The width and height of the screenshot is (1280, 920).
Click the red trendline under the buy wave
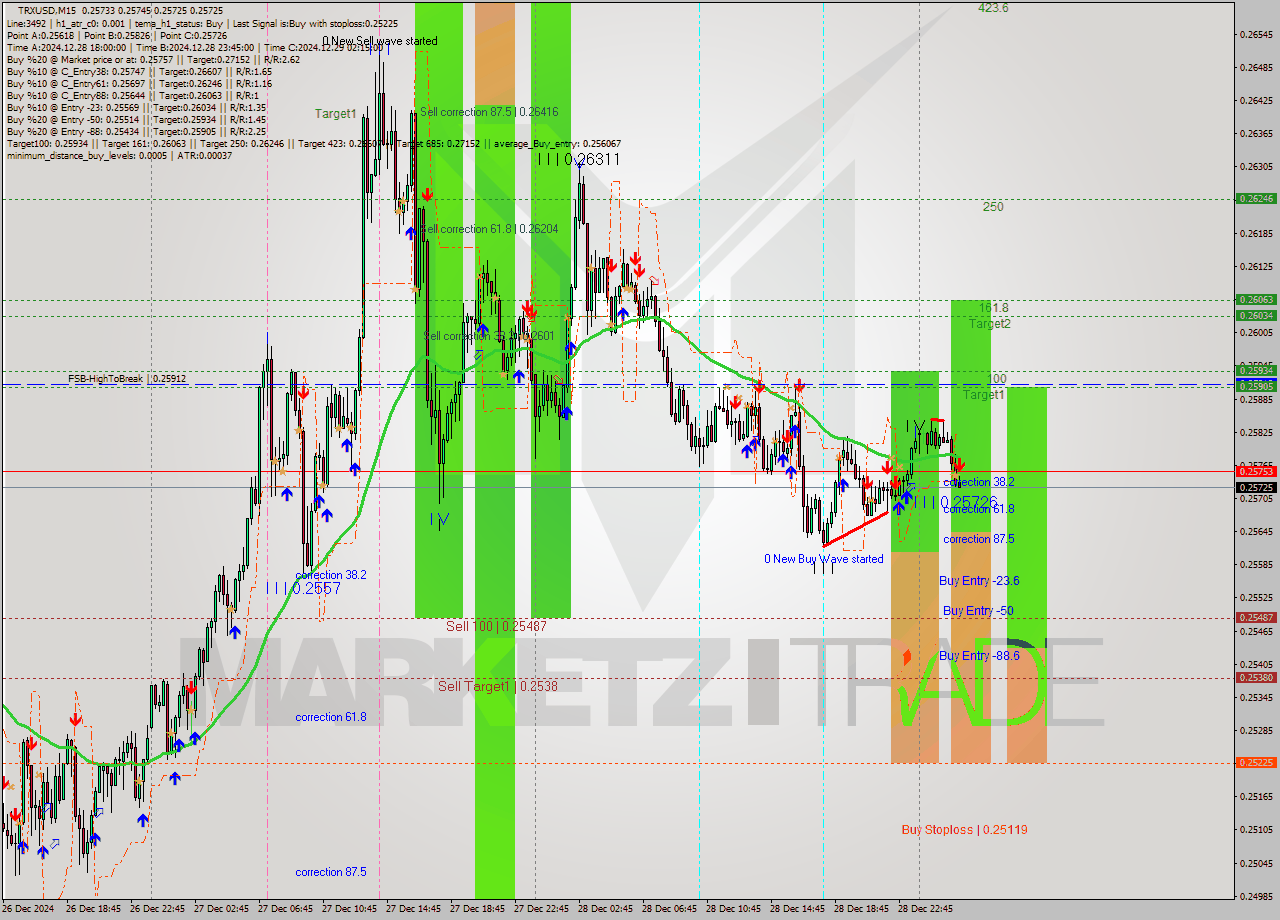pos(855,530)
